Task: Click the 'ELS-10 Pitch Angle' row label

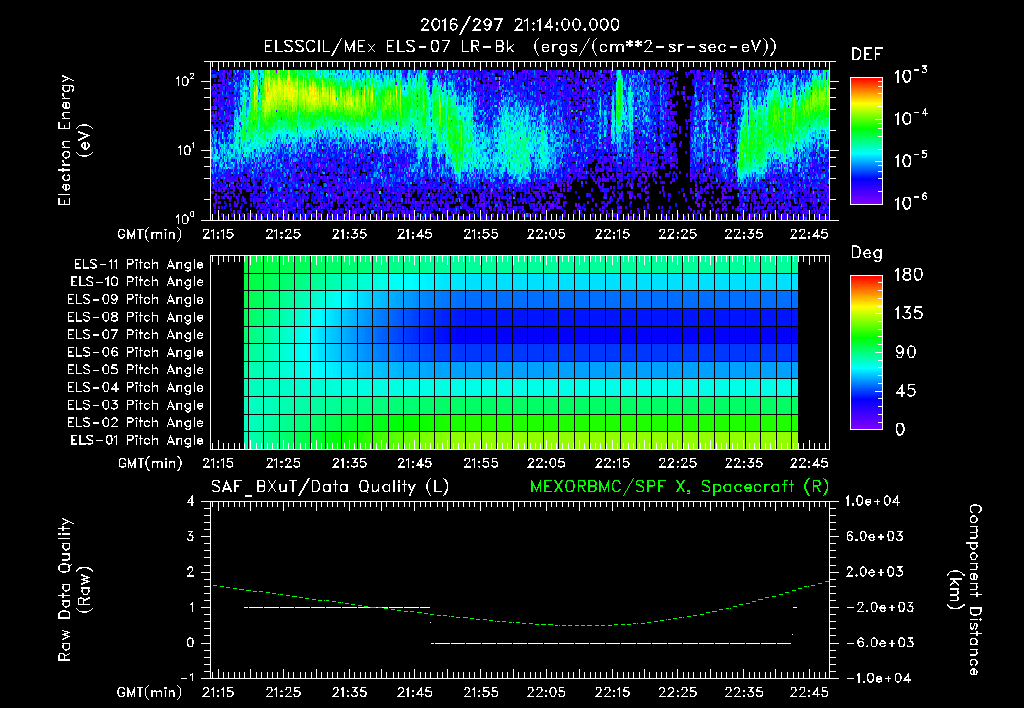Action: (x=137, y=282)
